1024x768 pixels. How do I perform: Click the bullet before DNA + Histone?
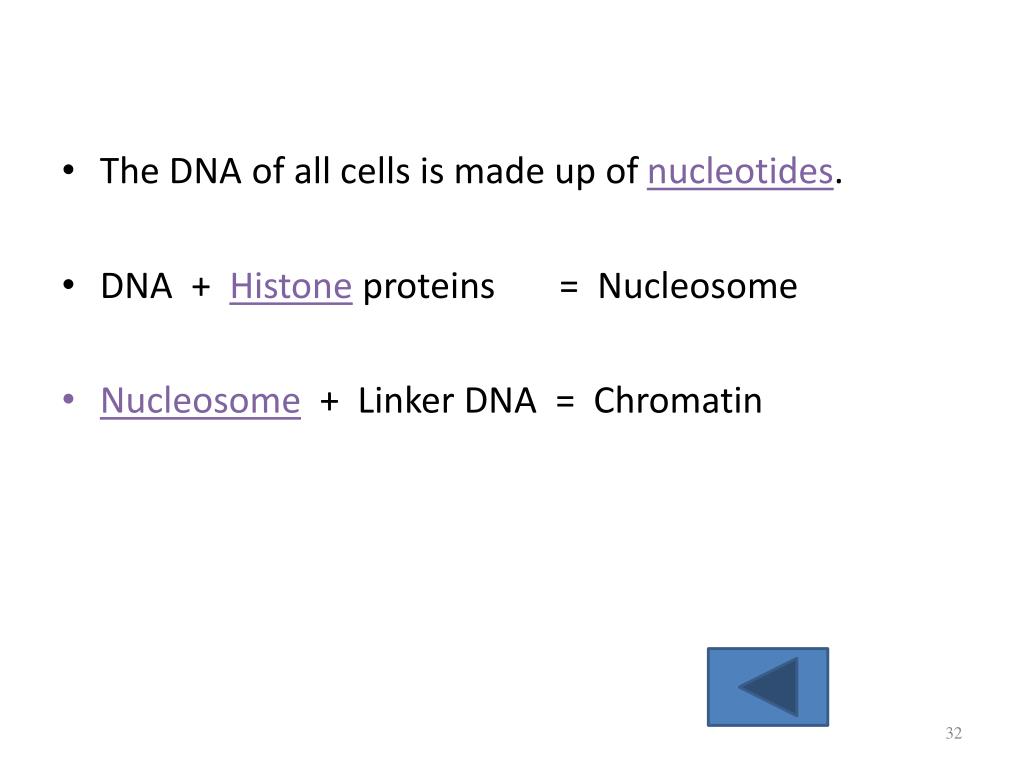click(69, 285)
